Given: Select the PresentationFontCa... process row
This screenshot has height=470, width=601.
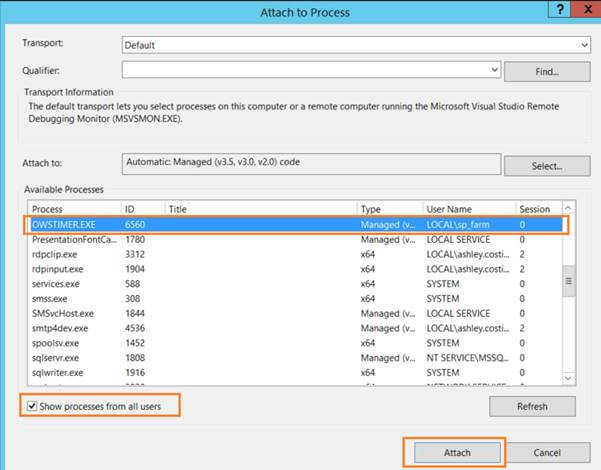Looking at the screenshot, I should [295, 240].
